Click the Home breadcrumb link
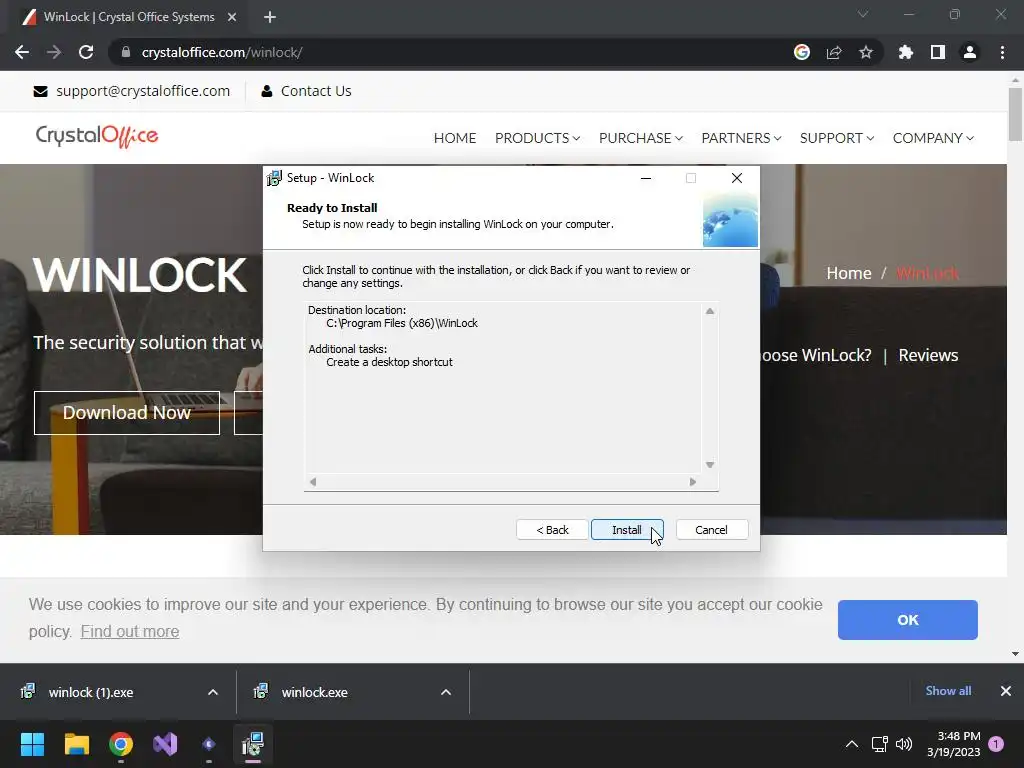Screen dimensions: 1024x768 [848, 273]
